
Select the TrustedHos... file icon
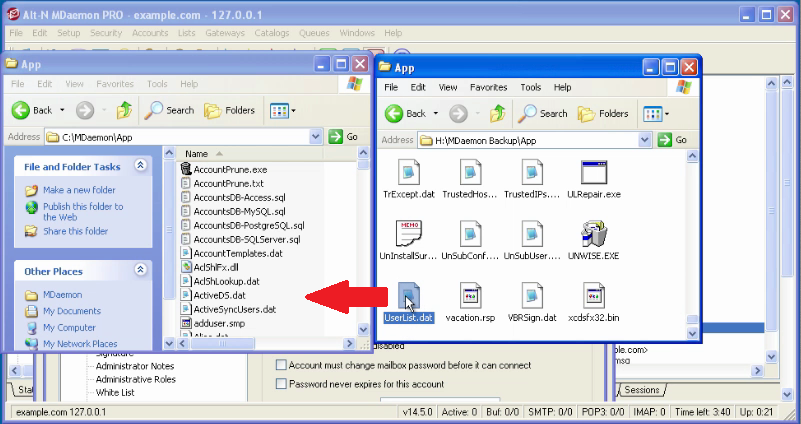(x=470, y=173)
